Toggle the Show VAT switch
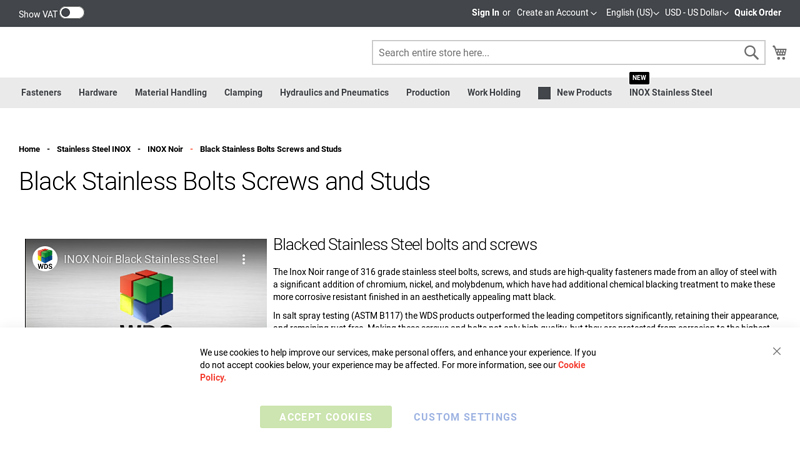 [x=71, y=13]
